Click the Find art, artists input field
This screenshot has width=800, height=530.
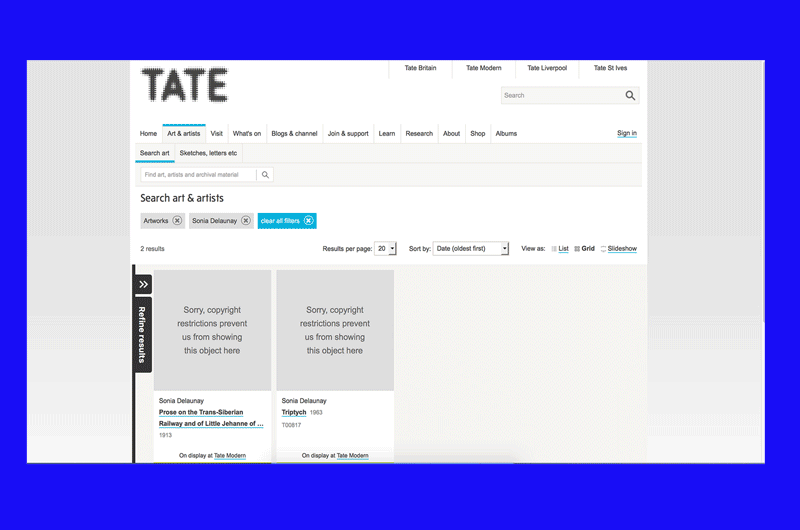(x=199, y=175)
